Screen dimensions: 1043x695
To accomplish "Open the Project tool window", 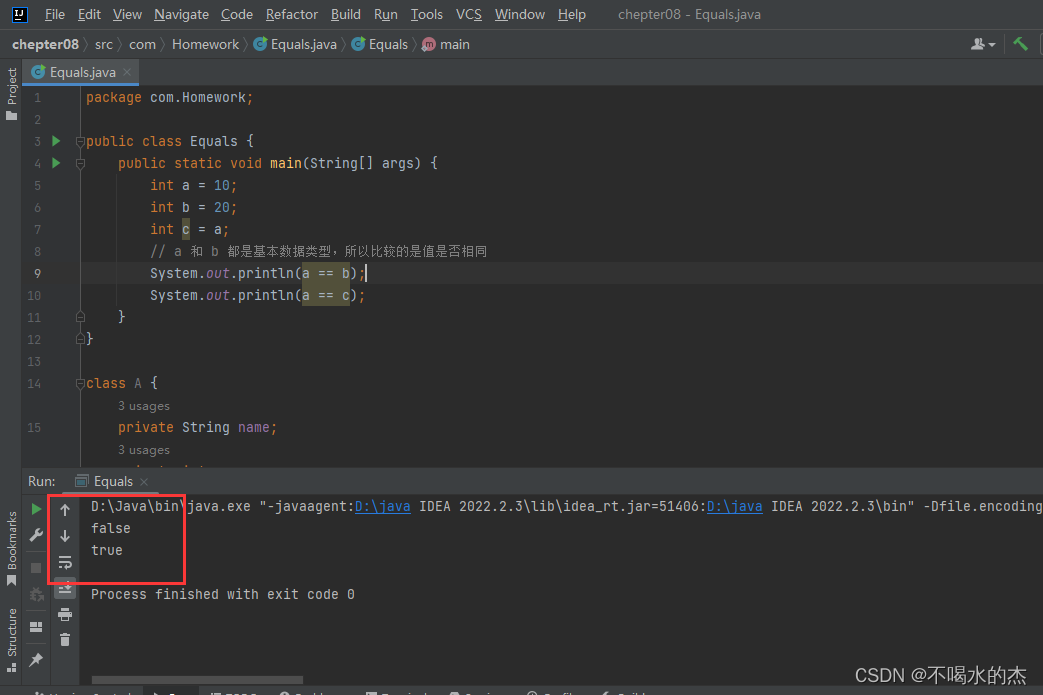I will click(11, 93).
